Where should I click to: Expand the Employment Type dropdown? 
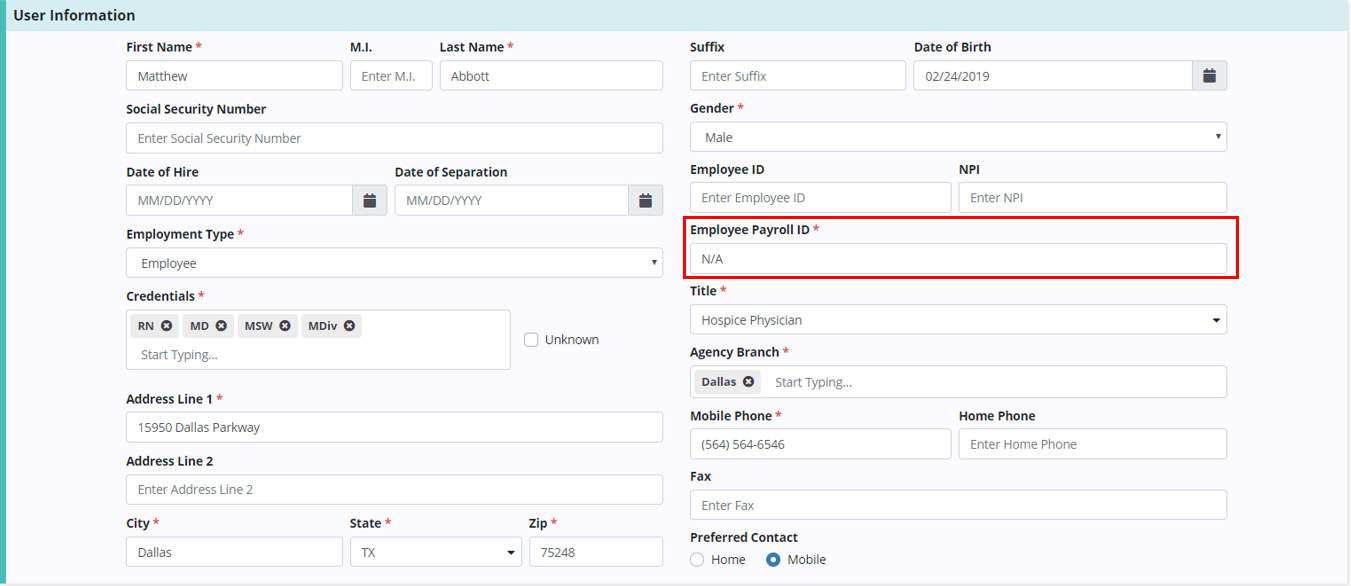394,263
